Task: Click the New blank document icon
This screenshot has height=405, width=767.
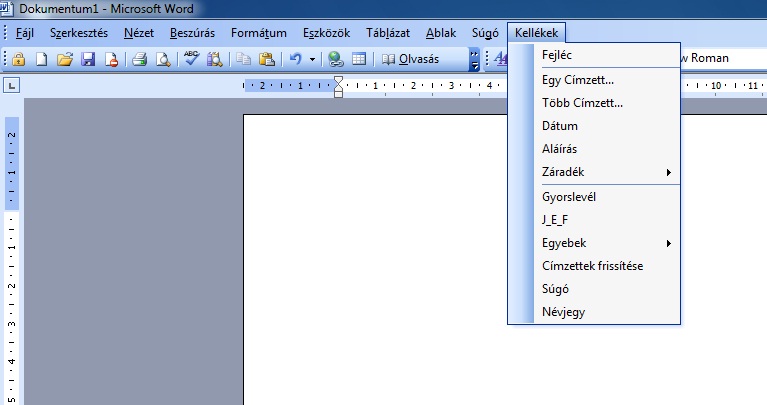Action: (41, 59)
